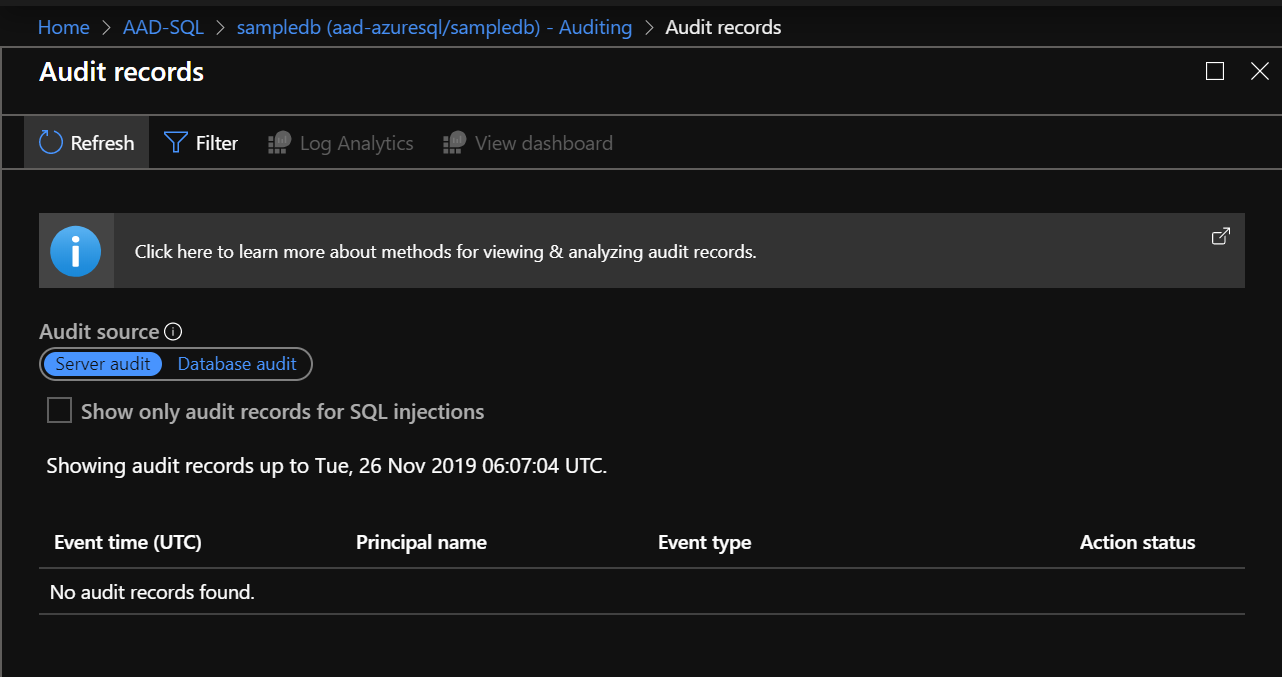Navigate to AAD-SQL breadcrumb
The height and width of the screenshot is (677, 1282).
[x=163, y=27]
